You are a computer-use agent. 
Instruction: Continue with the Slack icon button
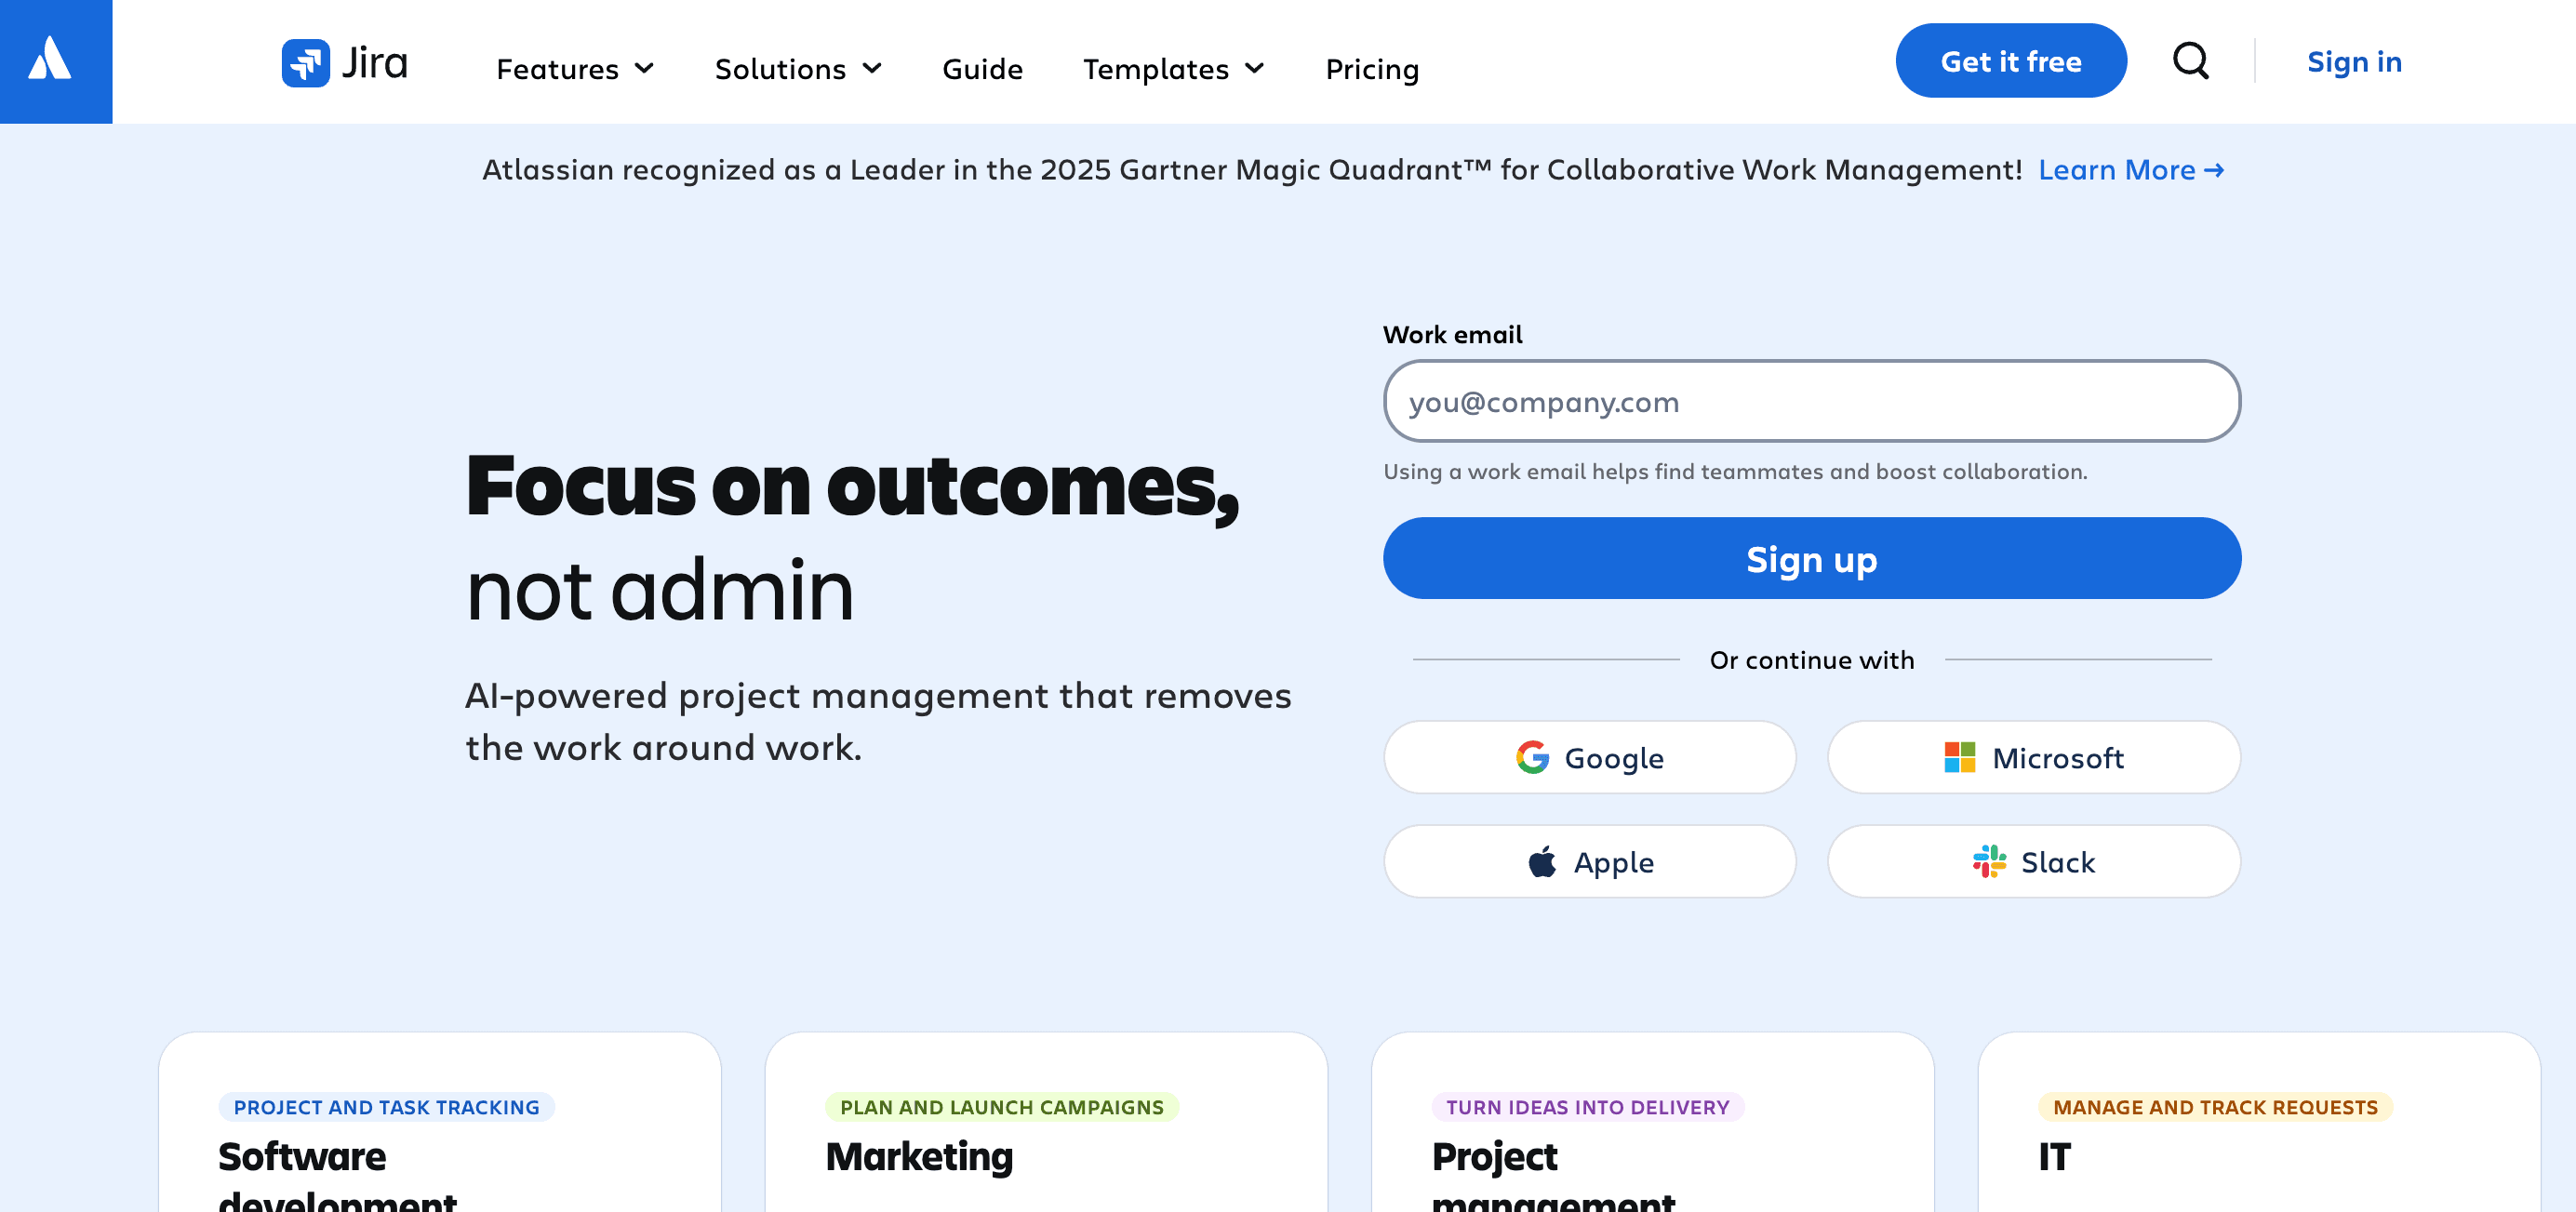point(2034,861)
